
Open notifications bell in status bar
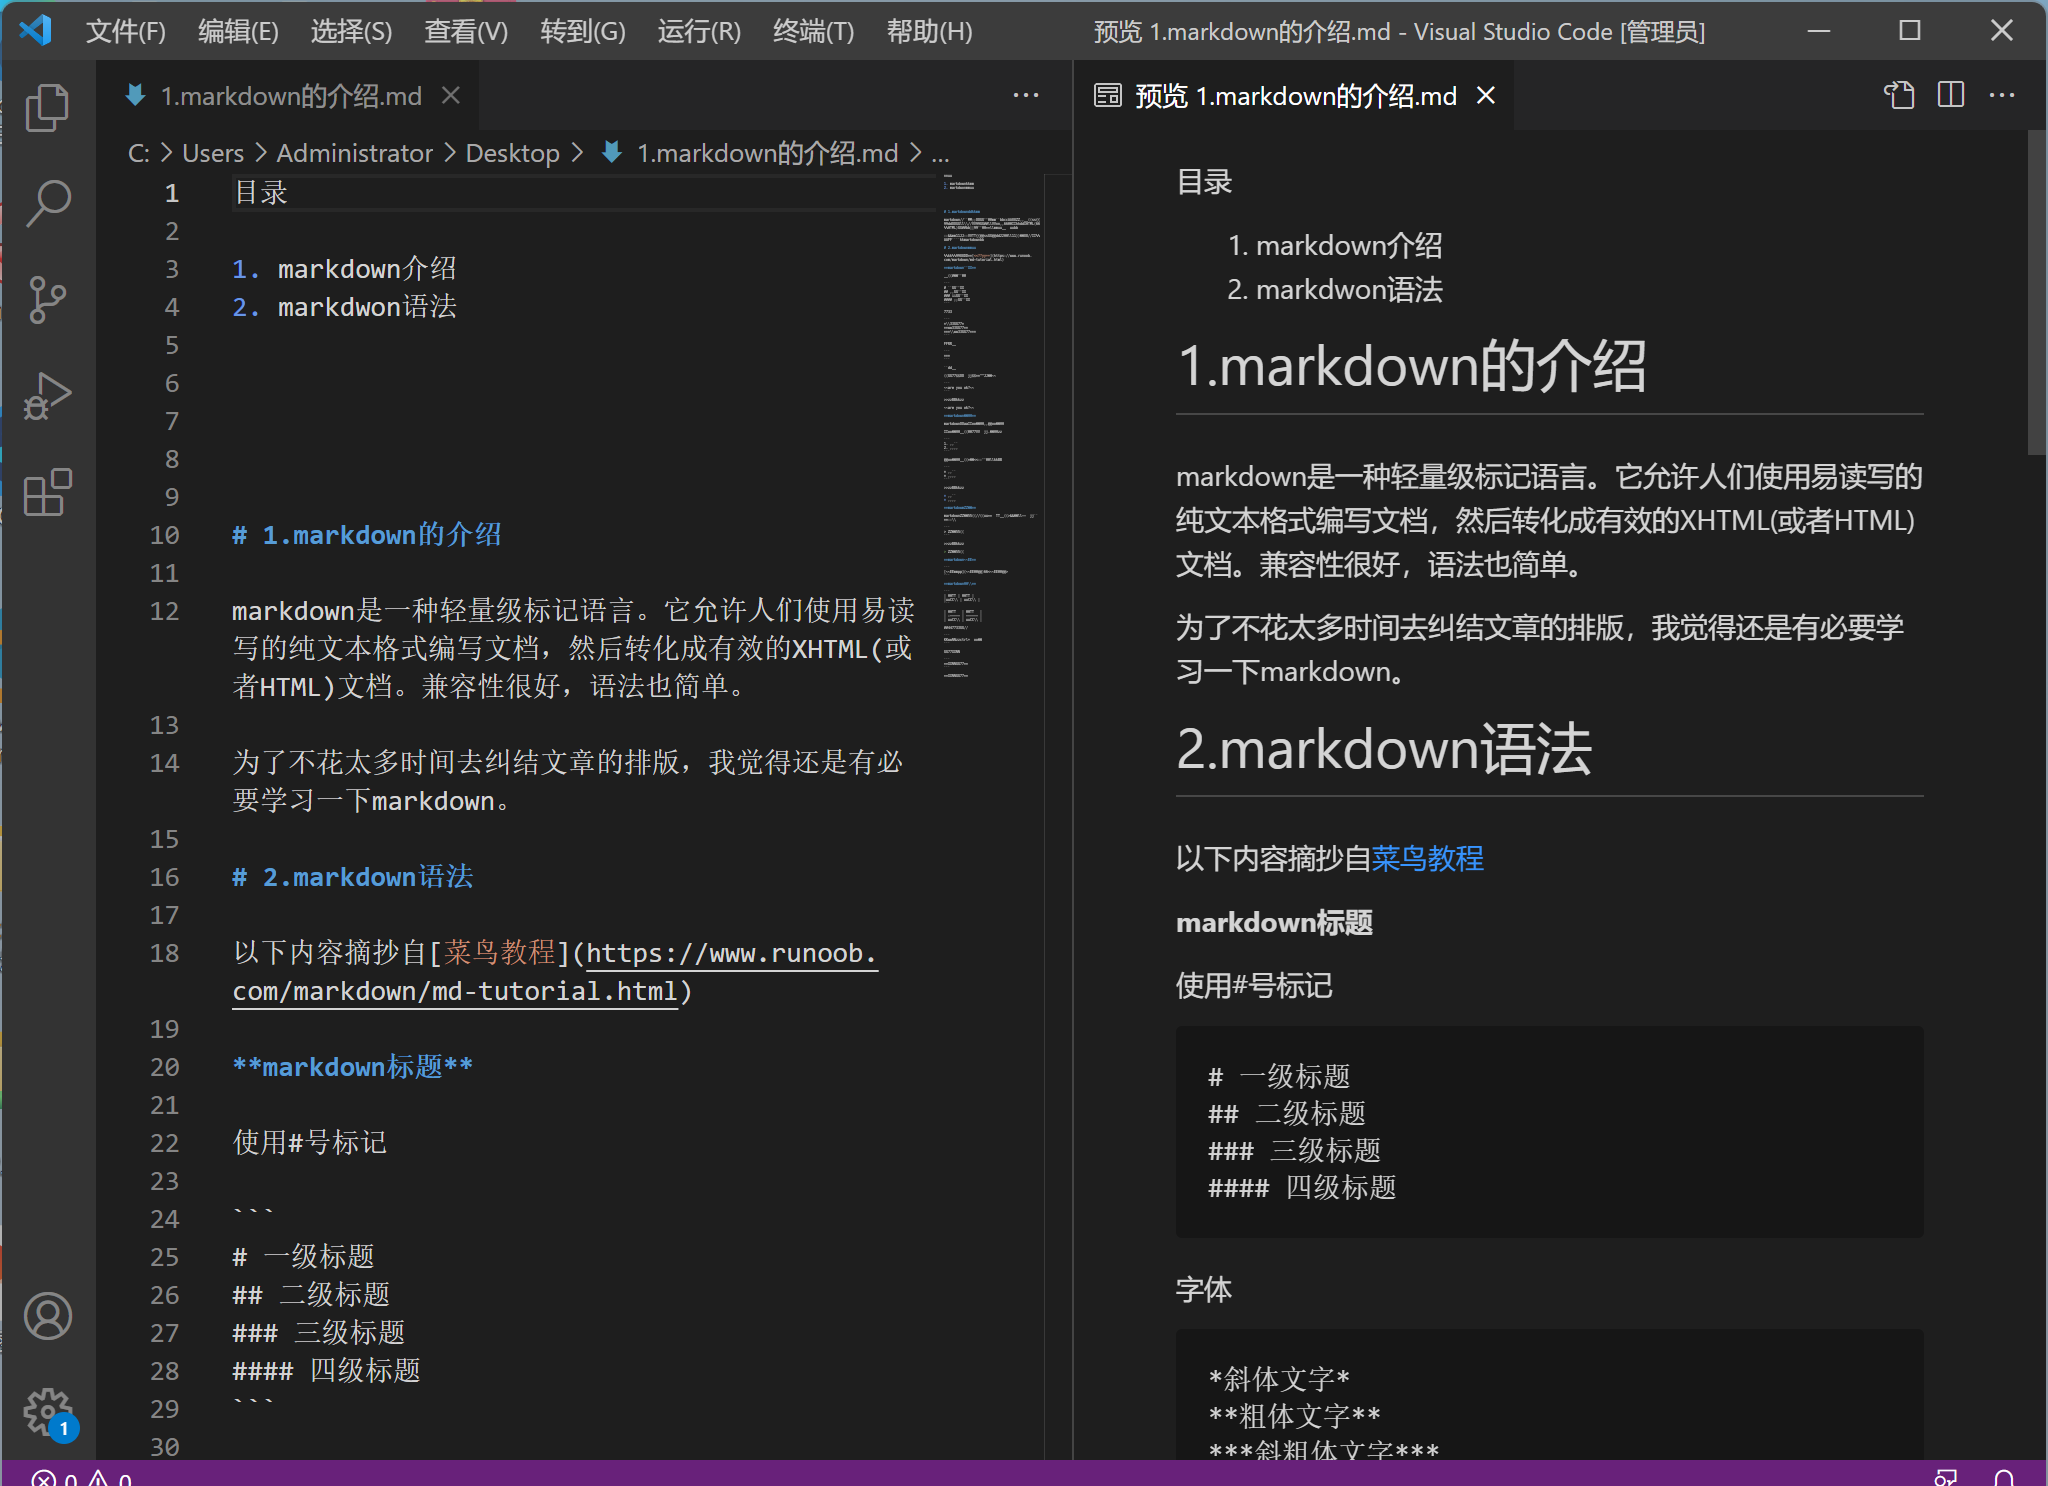click(x=2004, y=1477)
